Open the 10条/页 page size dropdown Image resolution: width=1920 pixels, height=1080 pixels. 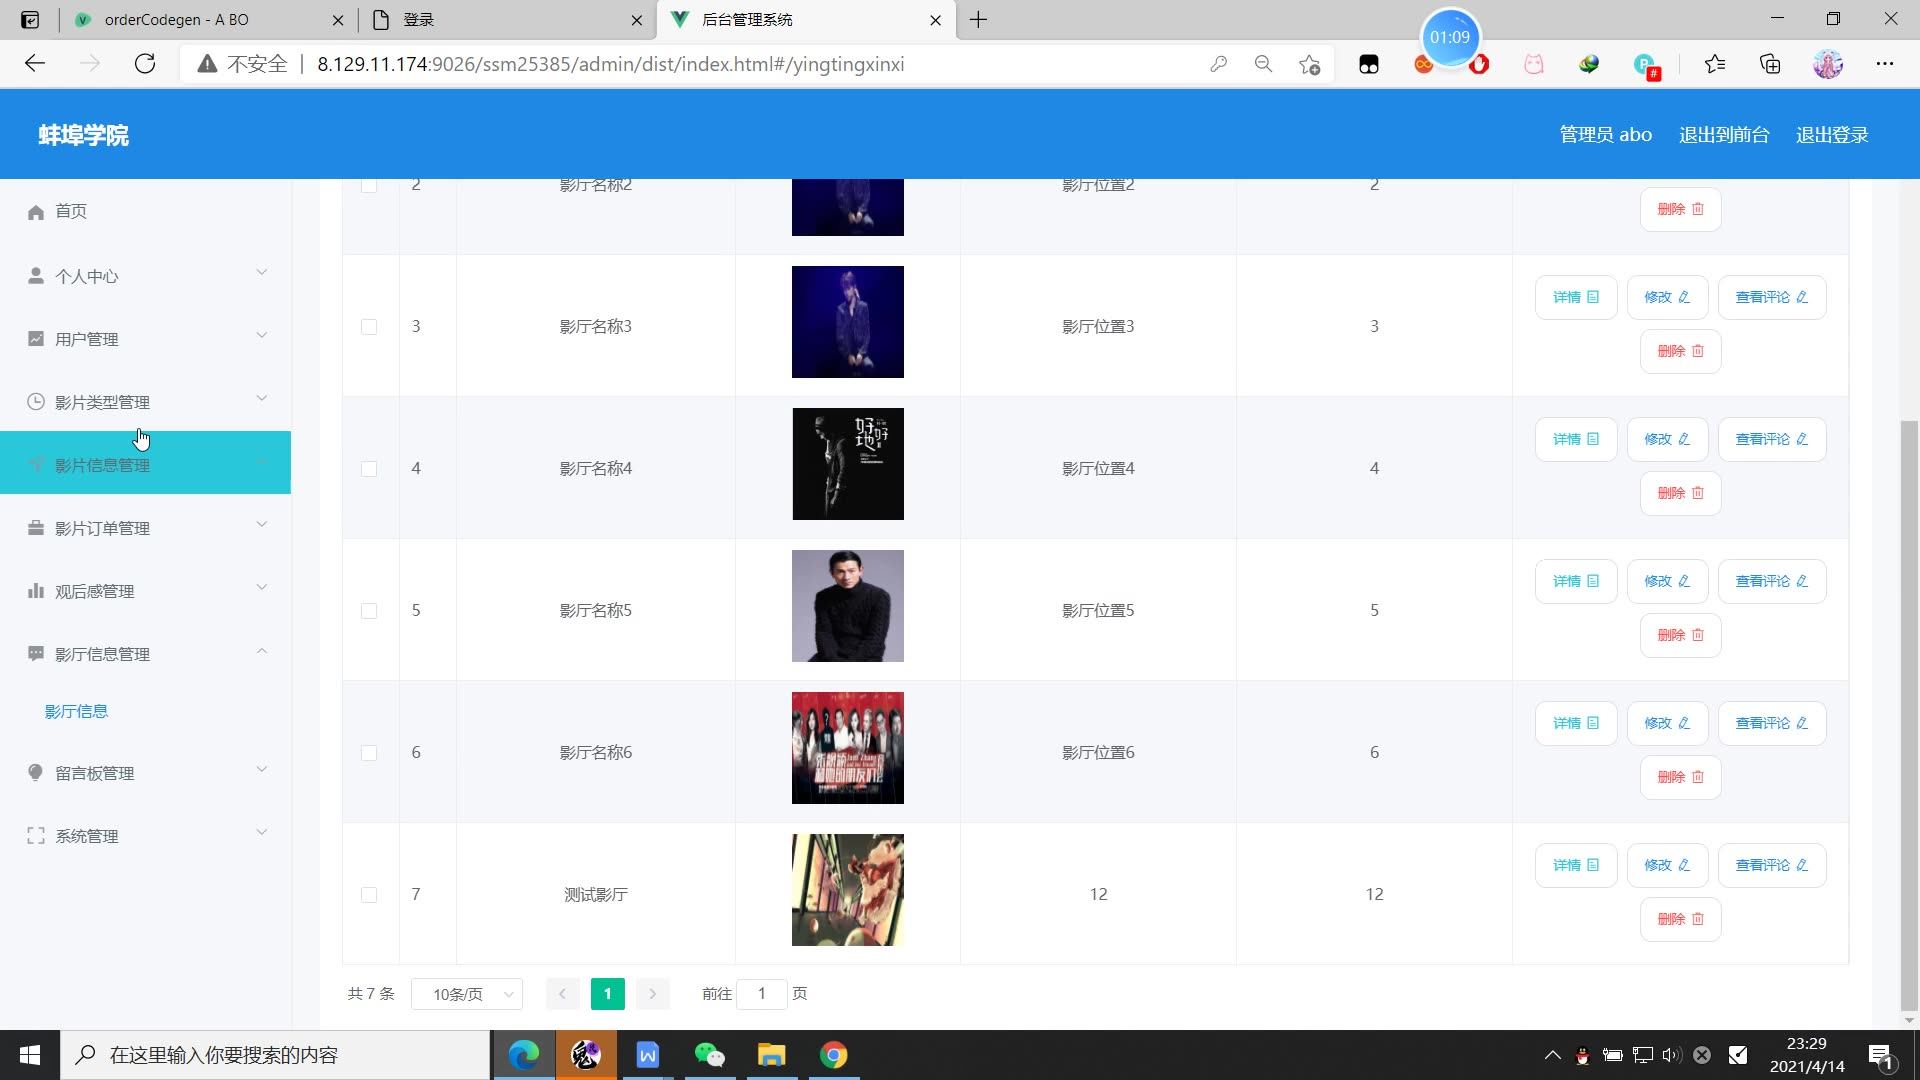point(467,994)
